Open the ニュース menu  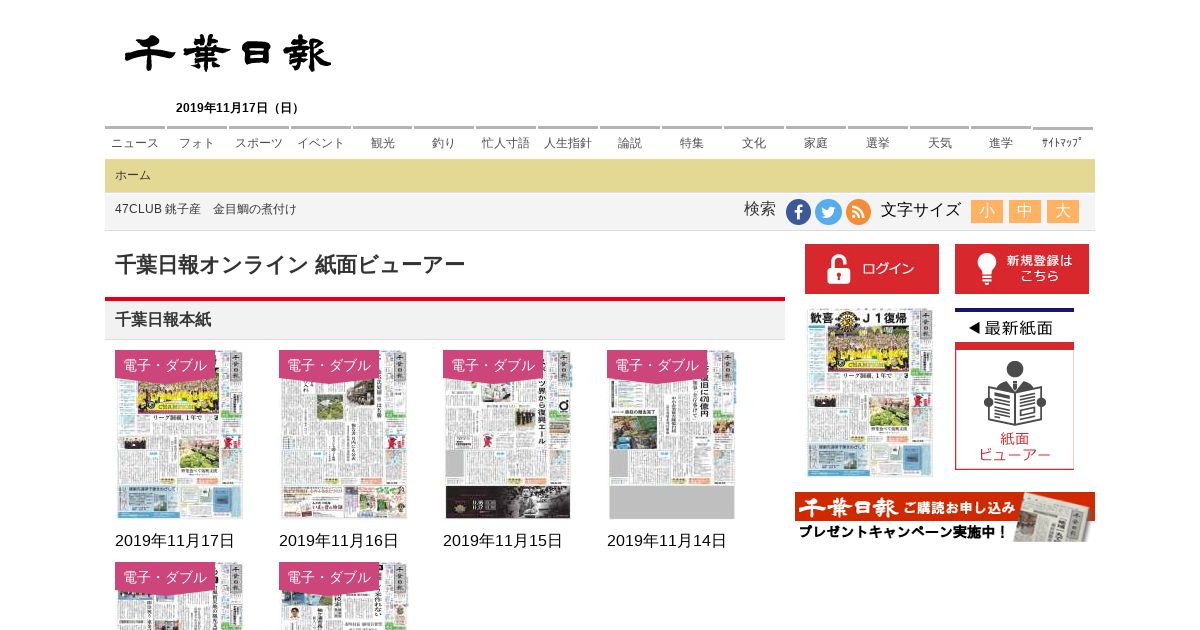tap(135, 142)
